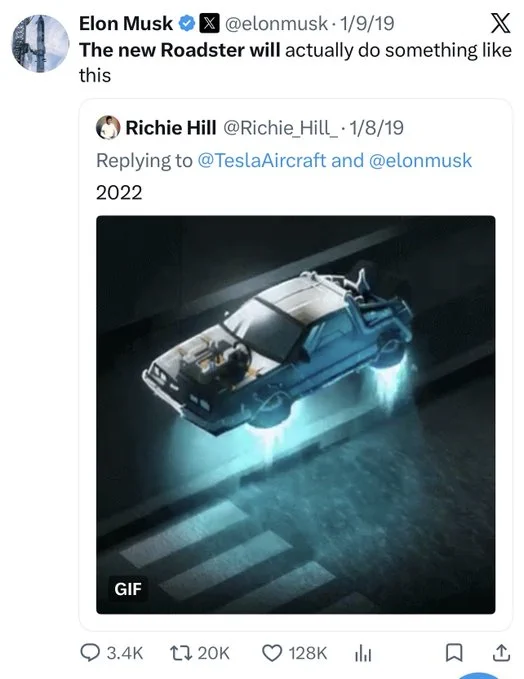Viewport: 524px width, 679px height.
Task: Open the Richie Hill display name
Action: (x=171, y=128)
